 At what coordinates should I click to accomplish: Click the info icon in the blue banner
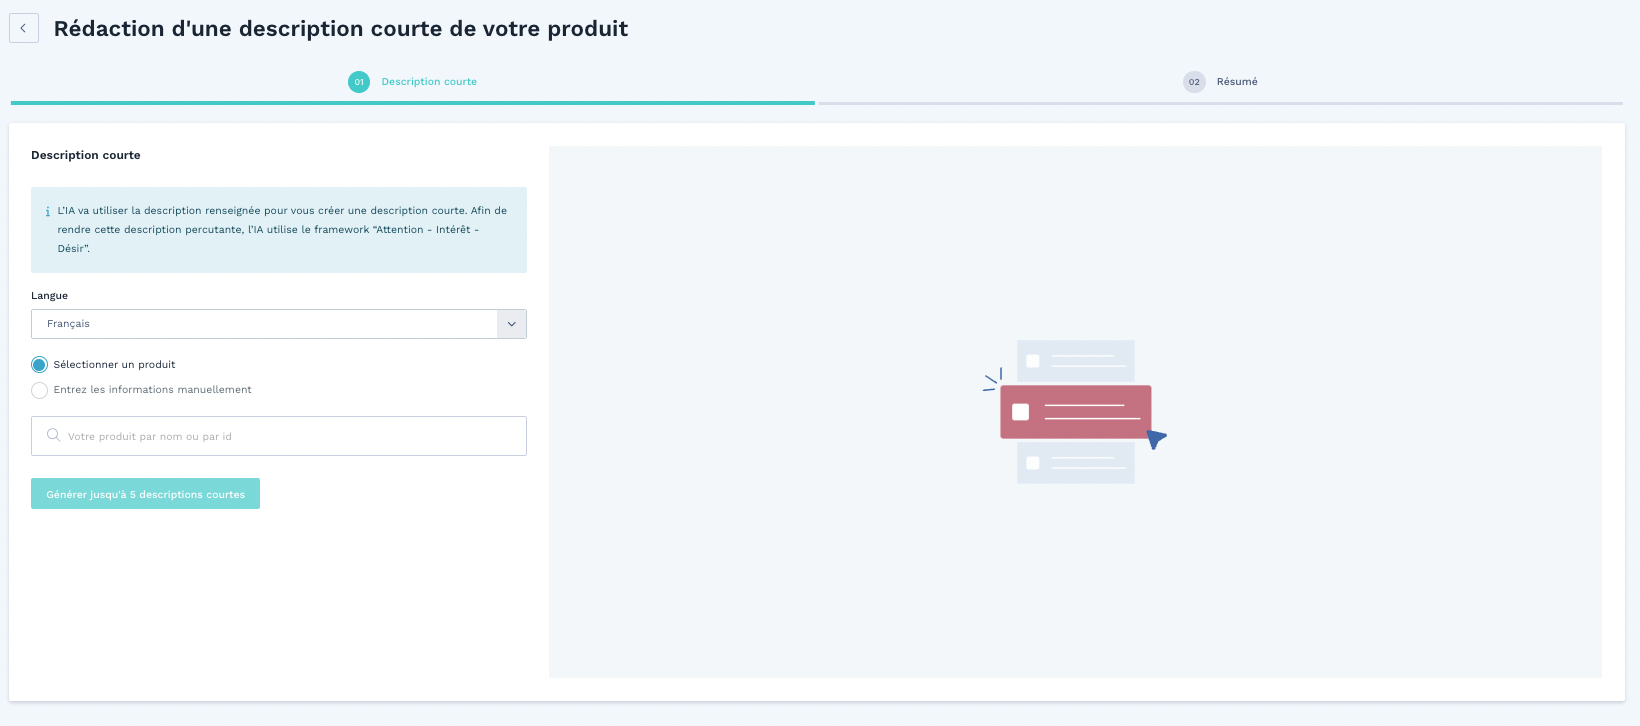(48, 212)
